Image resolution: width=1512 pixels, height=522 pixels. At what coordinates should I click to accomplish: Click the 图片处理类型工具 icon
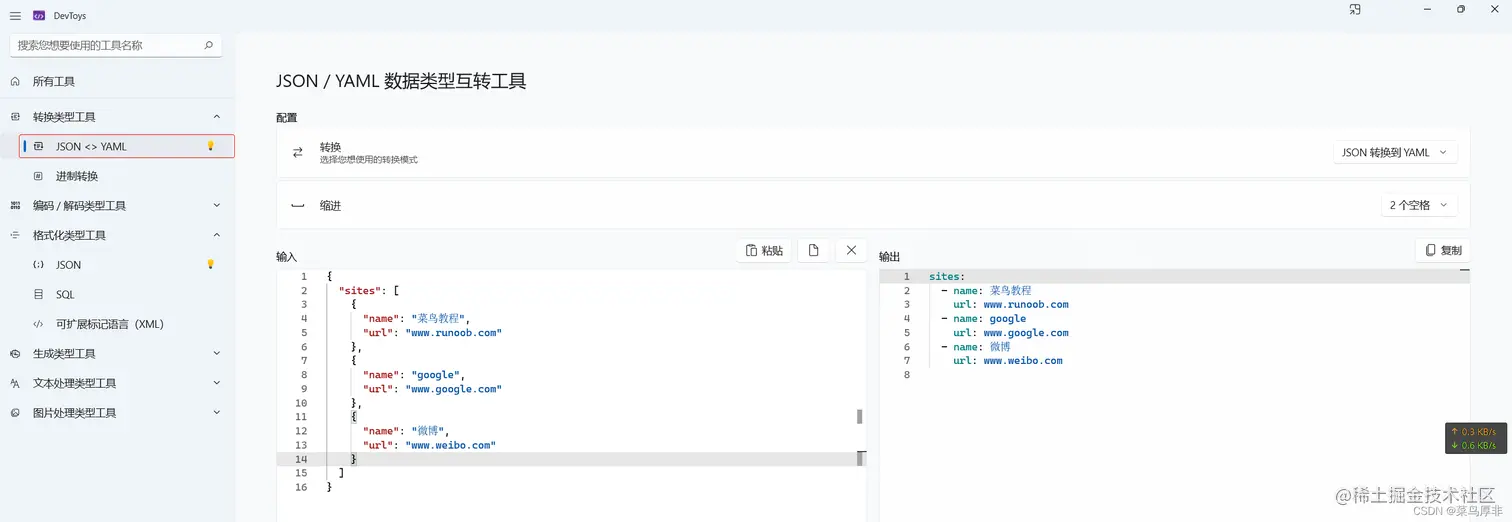click(x=14, y=413)
